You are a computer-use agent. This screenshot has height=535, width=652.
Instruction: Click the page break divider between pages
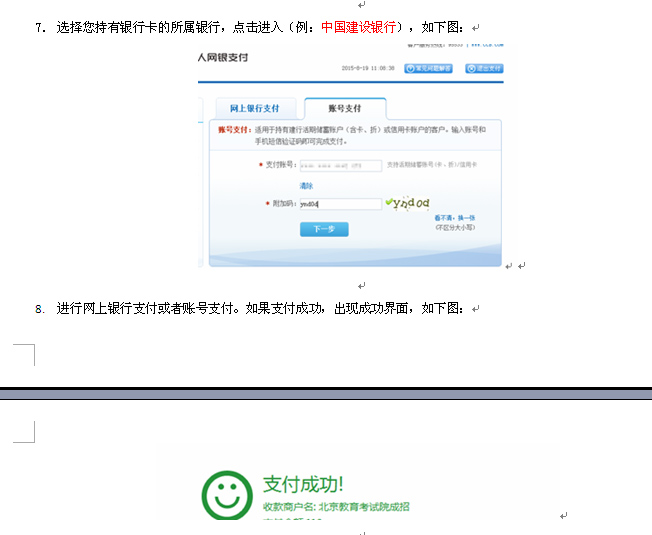click(326, 393)
